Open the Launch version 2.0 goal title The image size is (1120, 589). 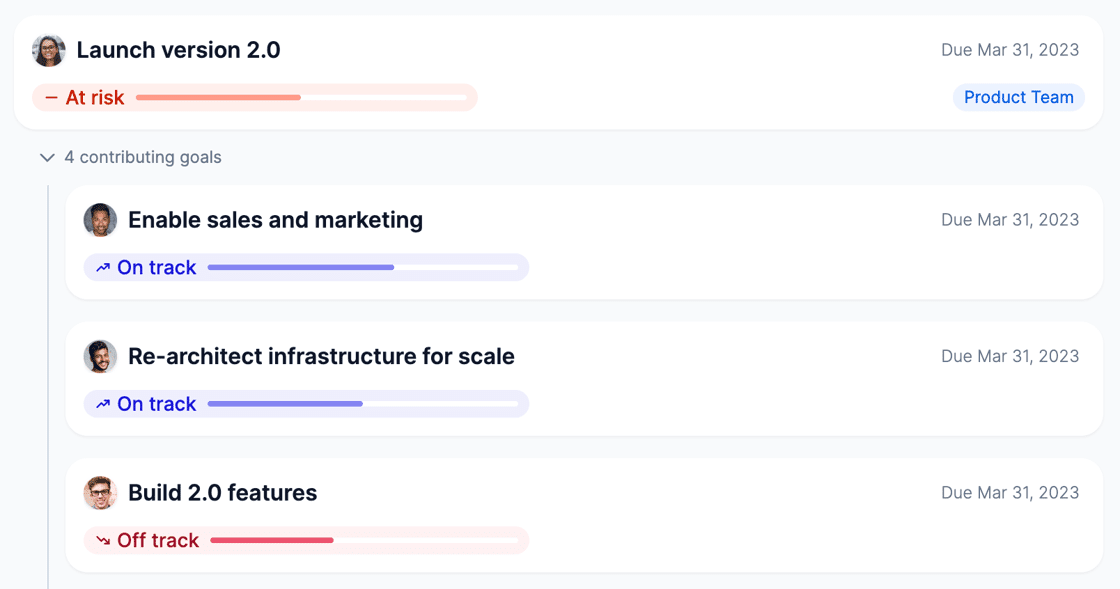(x=178, y=50)
